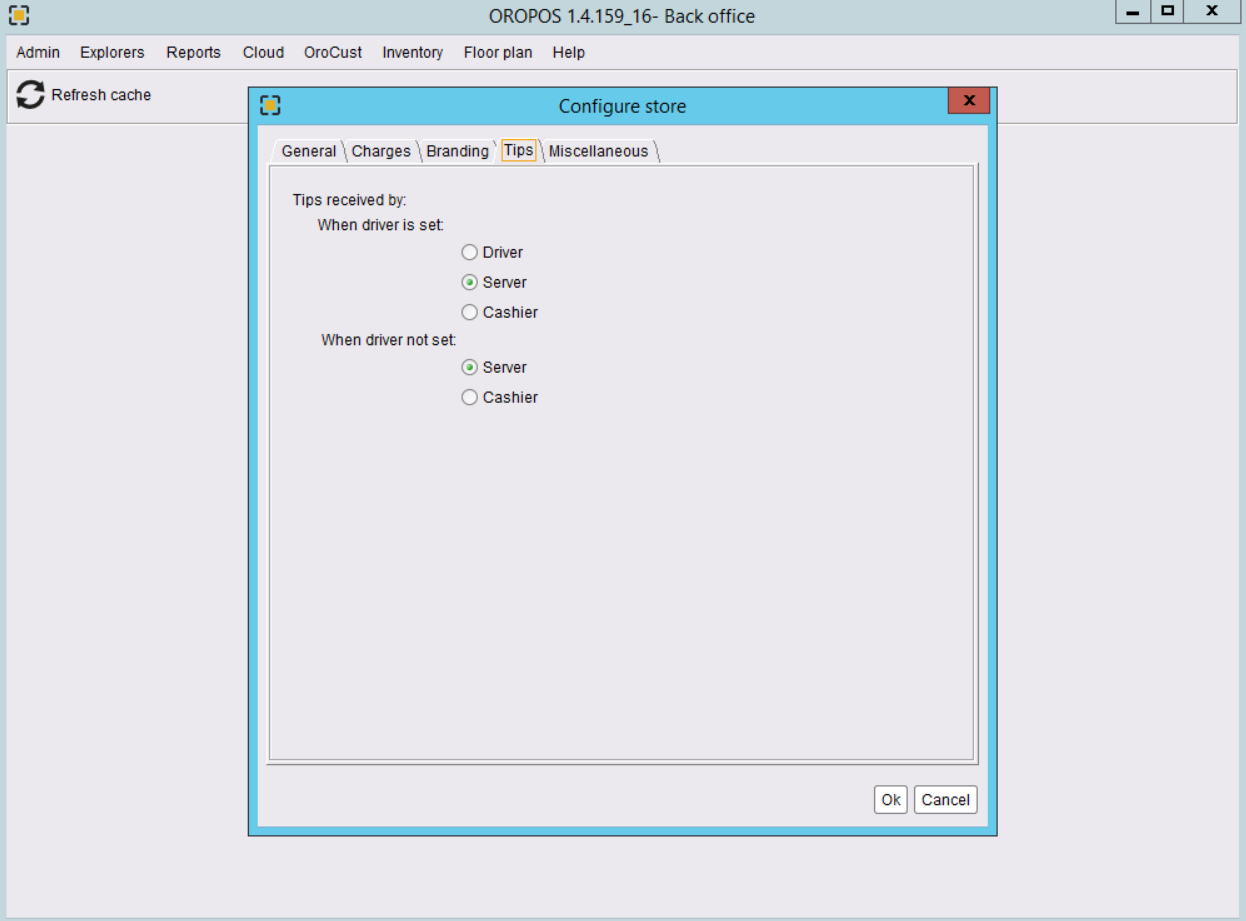
Task: Click the Configure store title text
Action: coord(622,106)
